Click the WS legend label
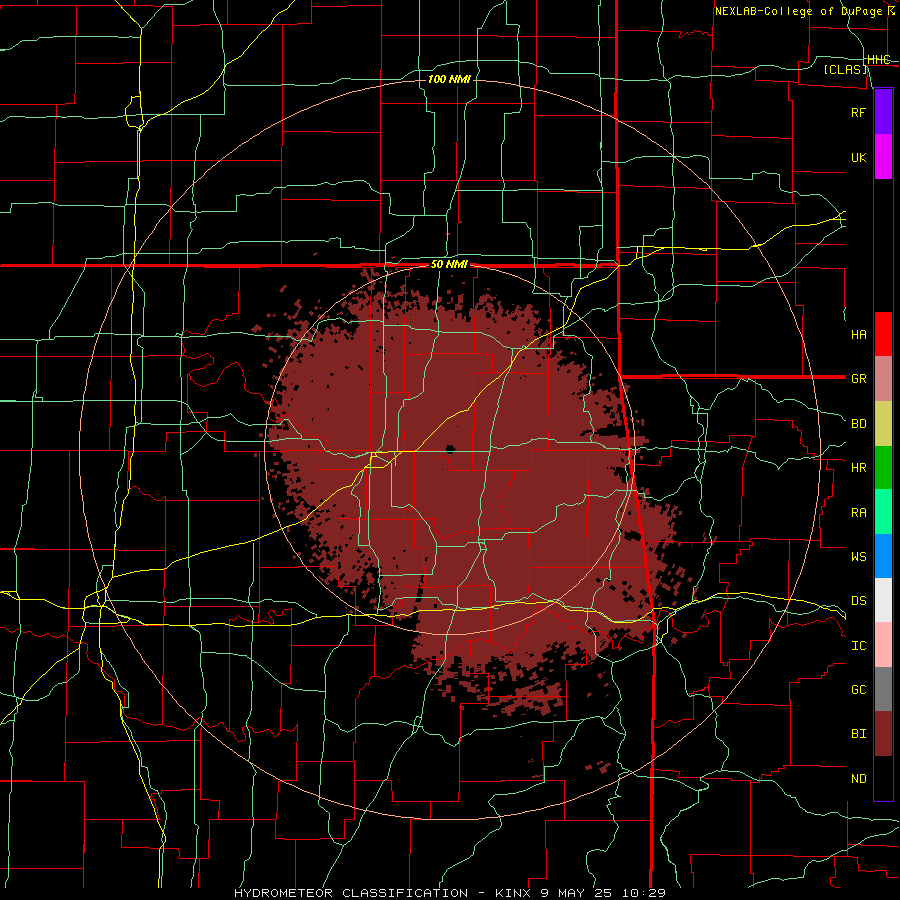This screenshot has width=900, height=900. point(859,556)
